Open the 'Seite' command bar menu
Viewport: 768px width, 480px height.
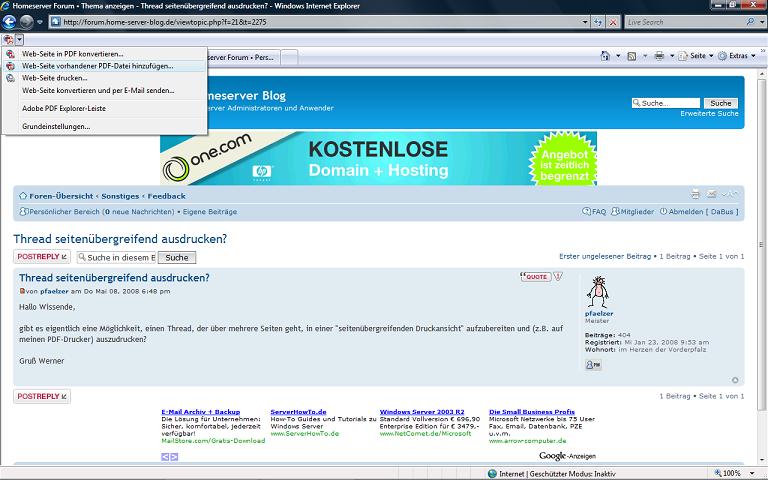(x=696, y=56)
